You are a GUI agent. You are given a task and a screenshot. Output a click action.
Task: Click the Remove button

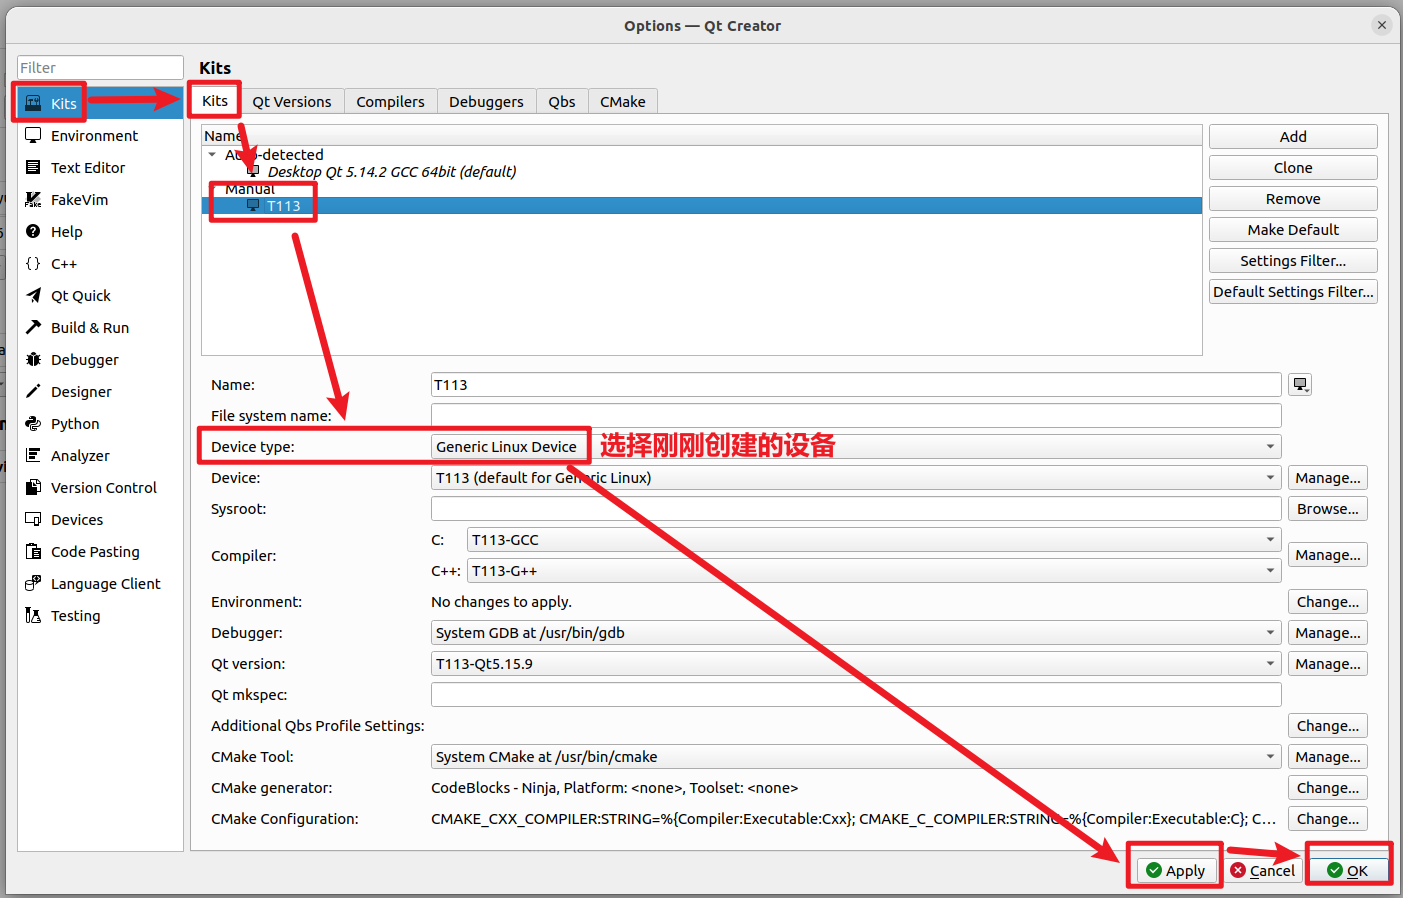click(1293, 198)
